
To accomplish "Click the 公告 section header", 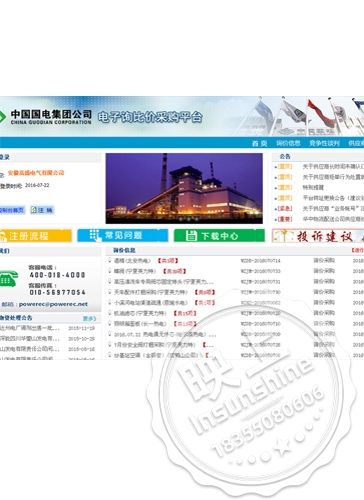I will (285, 156).
